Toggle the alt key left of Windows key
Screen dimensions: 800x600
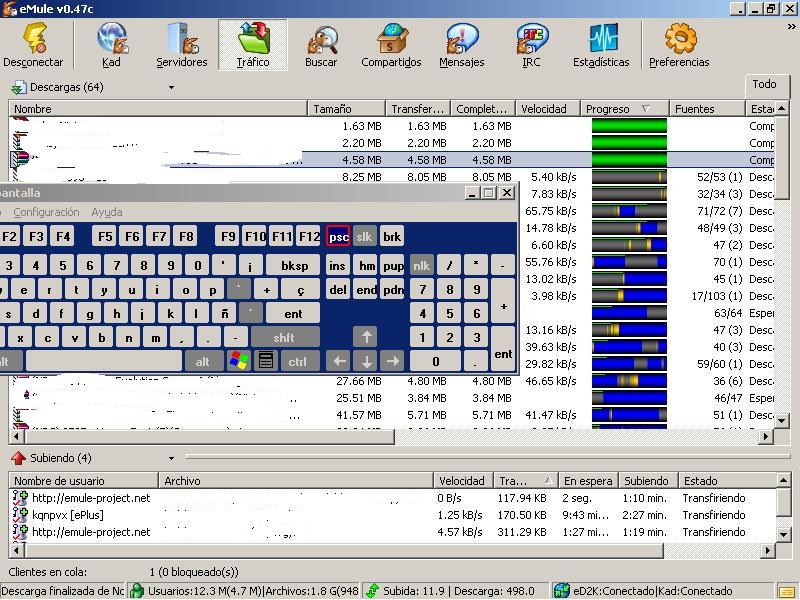pyautogui.click(x=203, y=361)
